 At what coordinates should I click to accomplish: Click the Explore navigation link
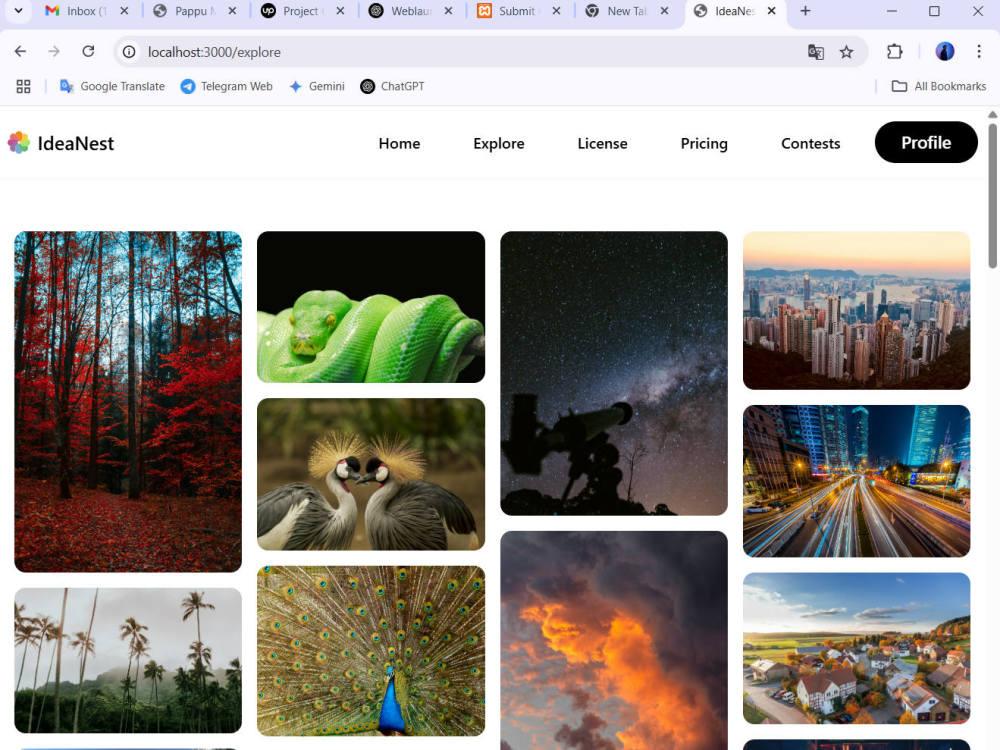pyautogui.click(x=499, y=143)
